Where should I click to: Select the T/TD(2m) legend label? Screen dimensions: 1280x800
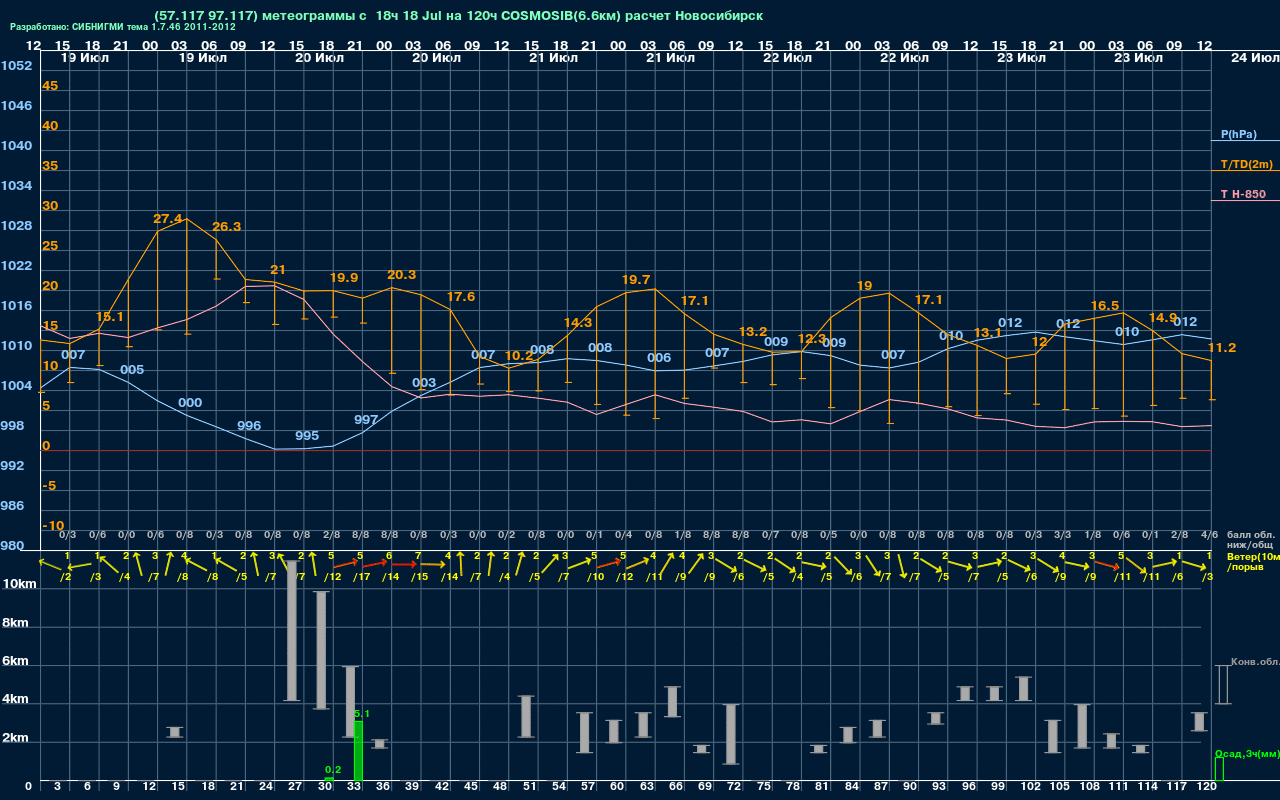(1246, 164)
